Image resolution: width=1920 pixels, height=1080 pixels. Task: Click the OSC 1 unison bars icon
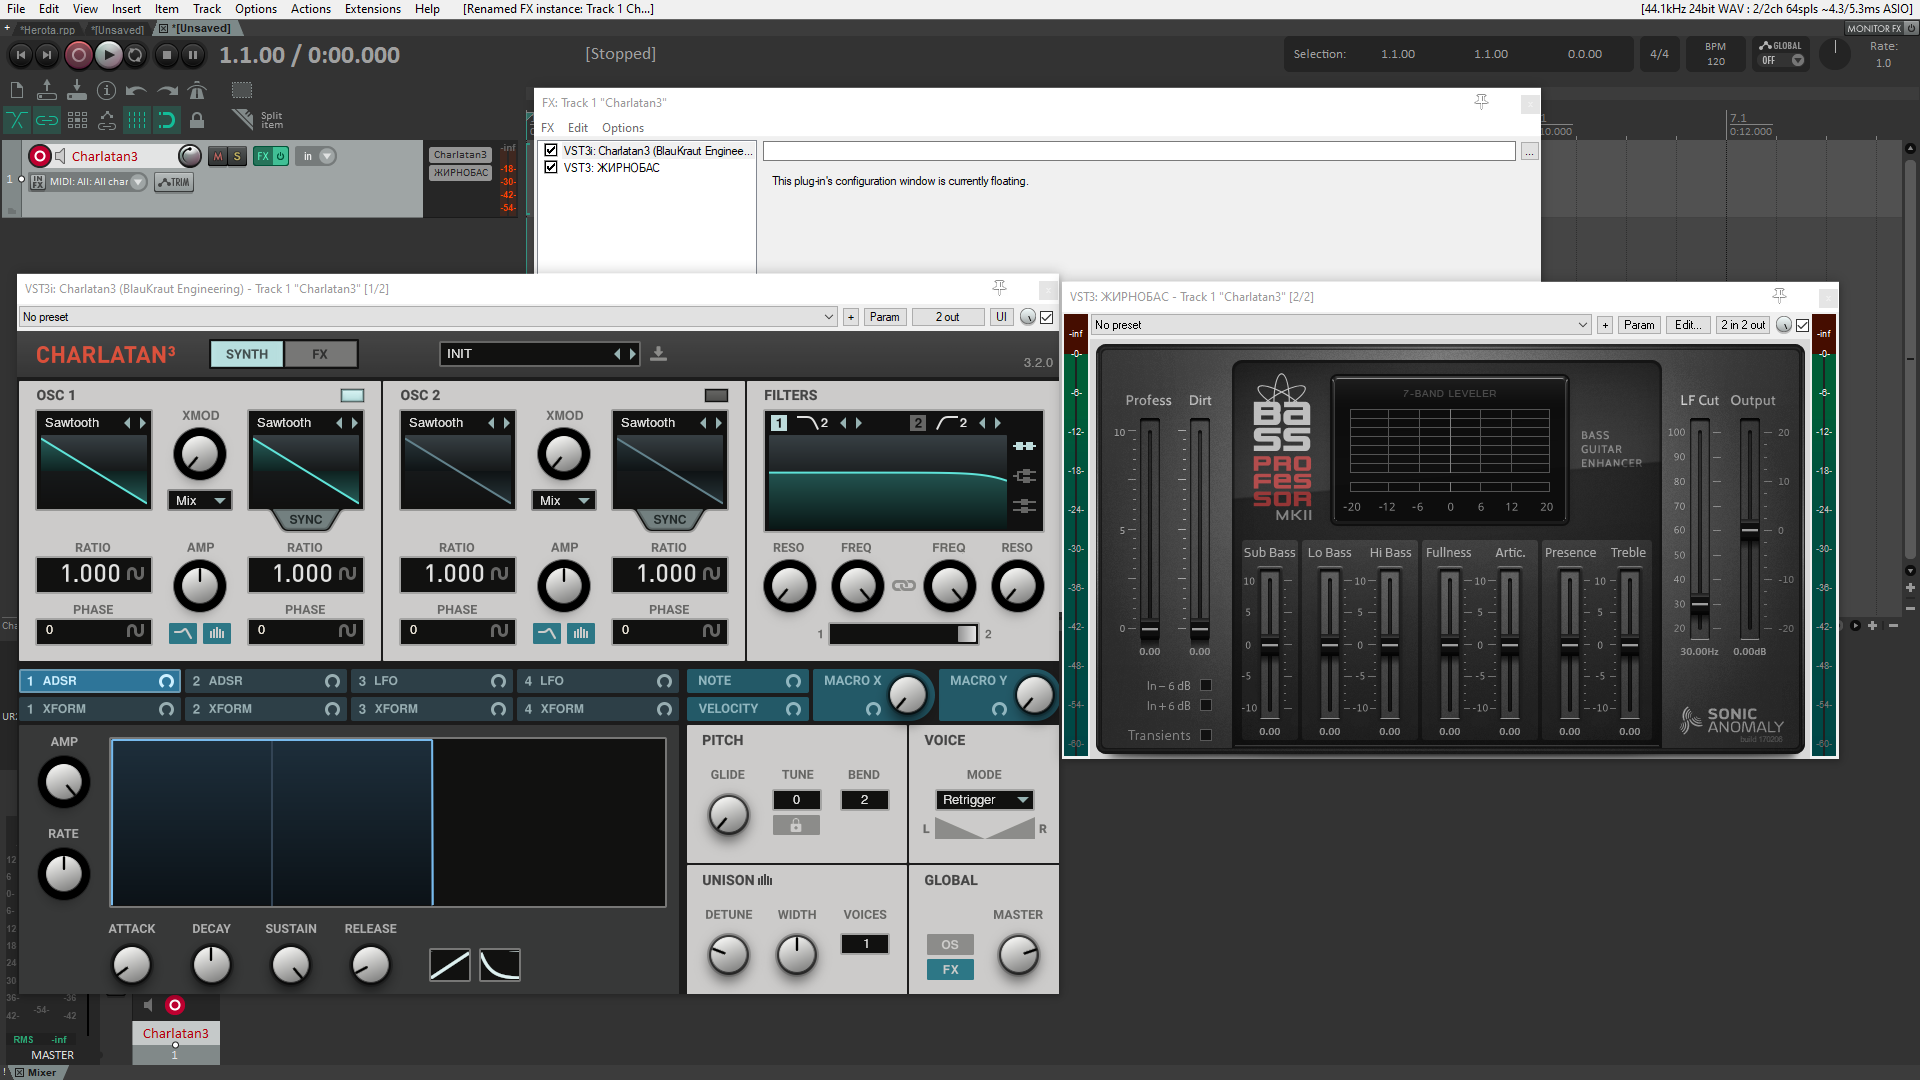coord(217,633)
